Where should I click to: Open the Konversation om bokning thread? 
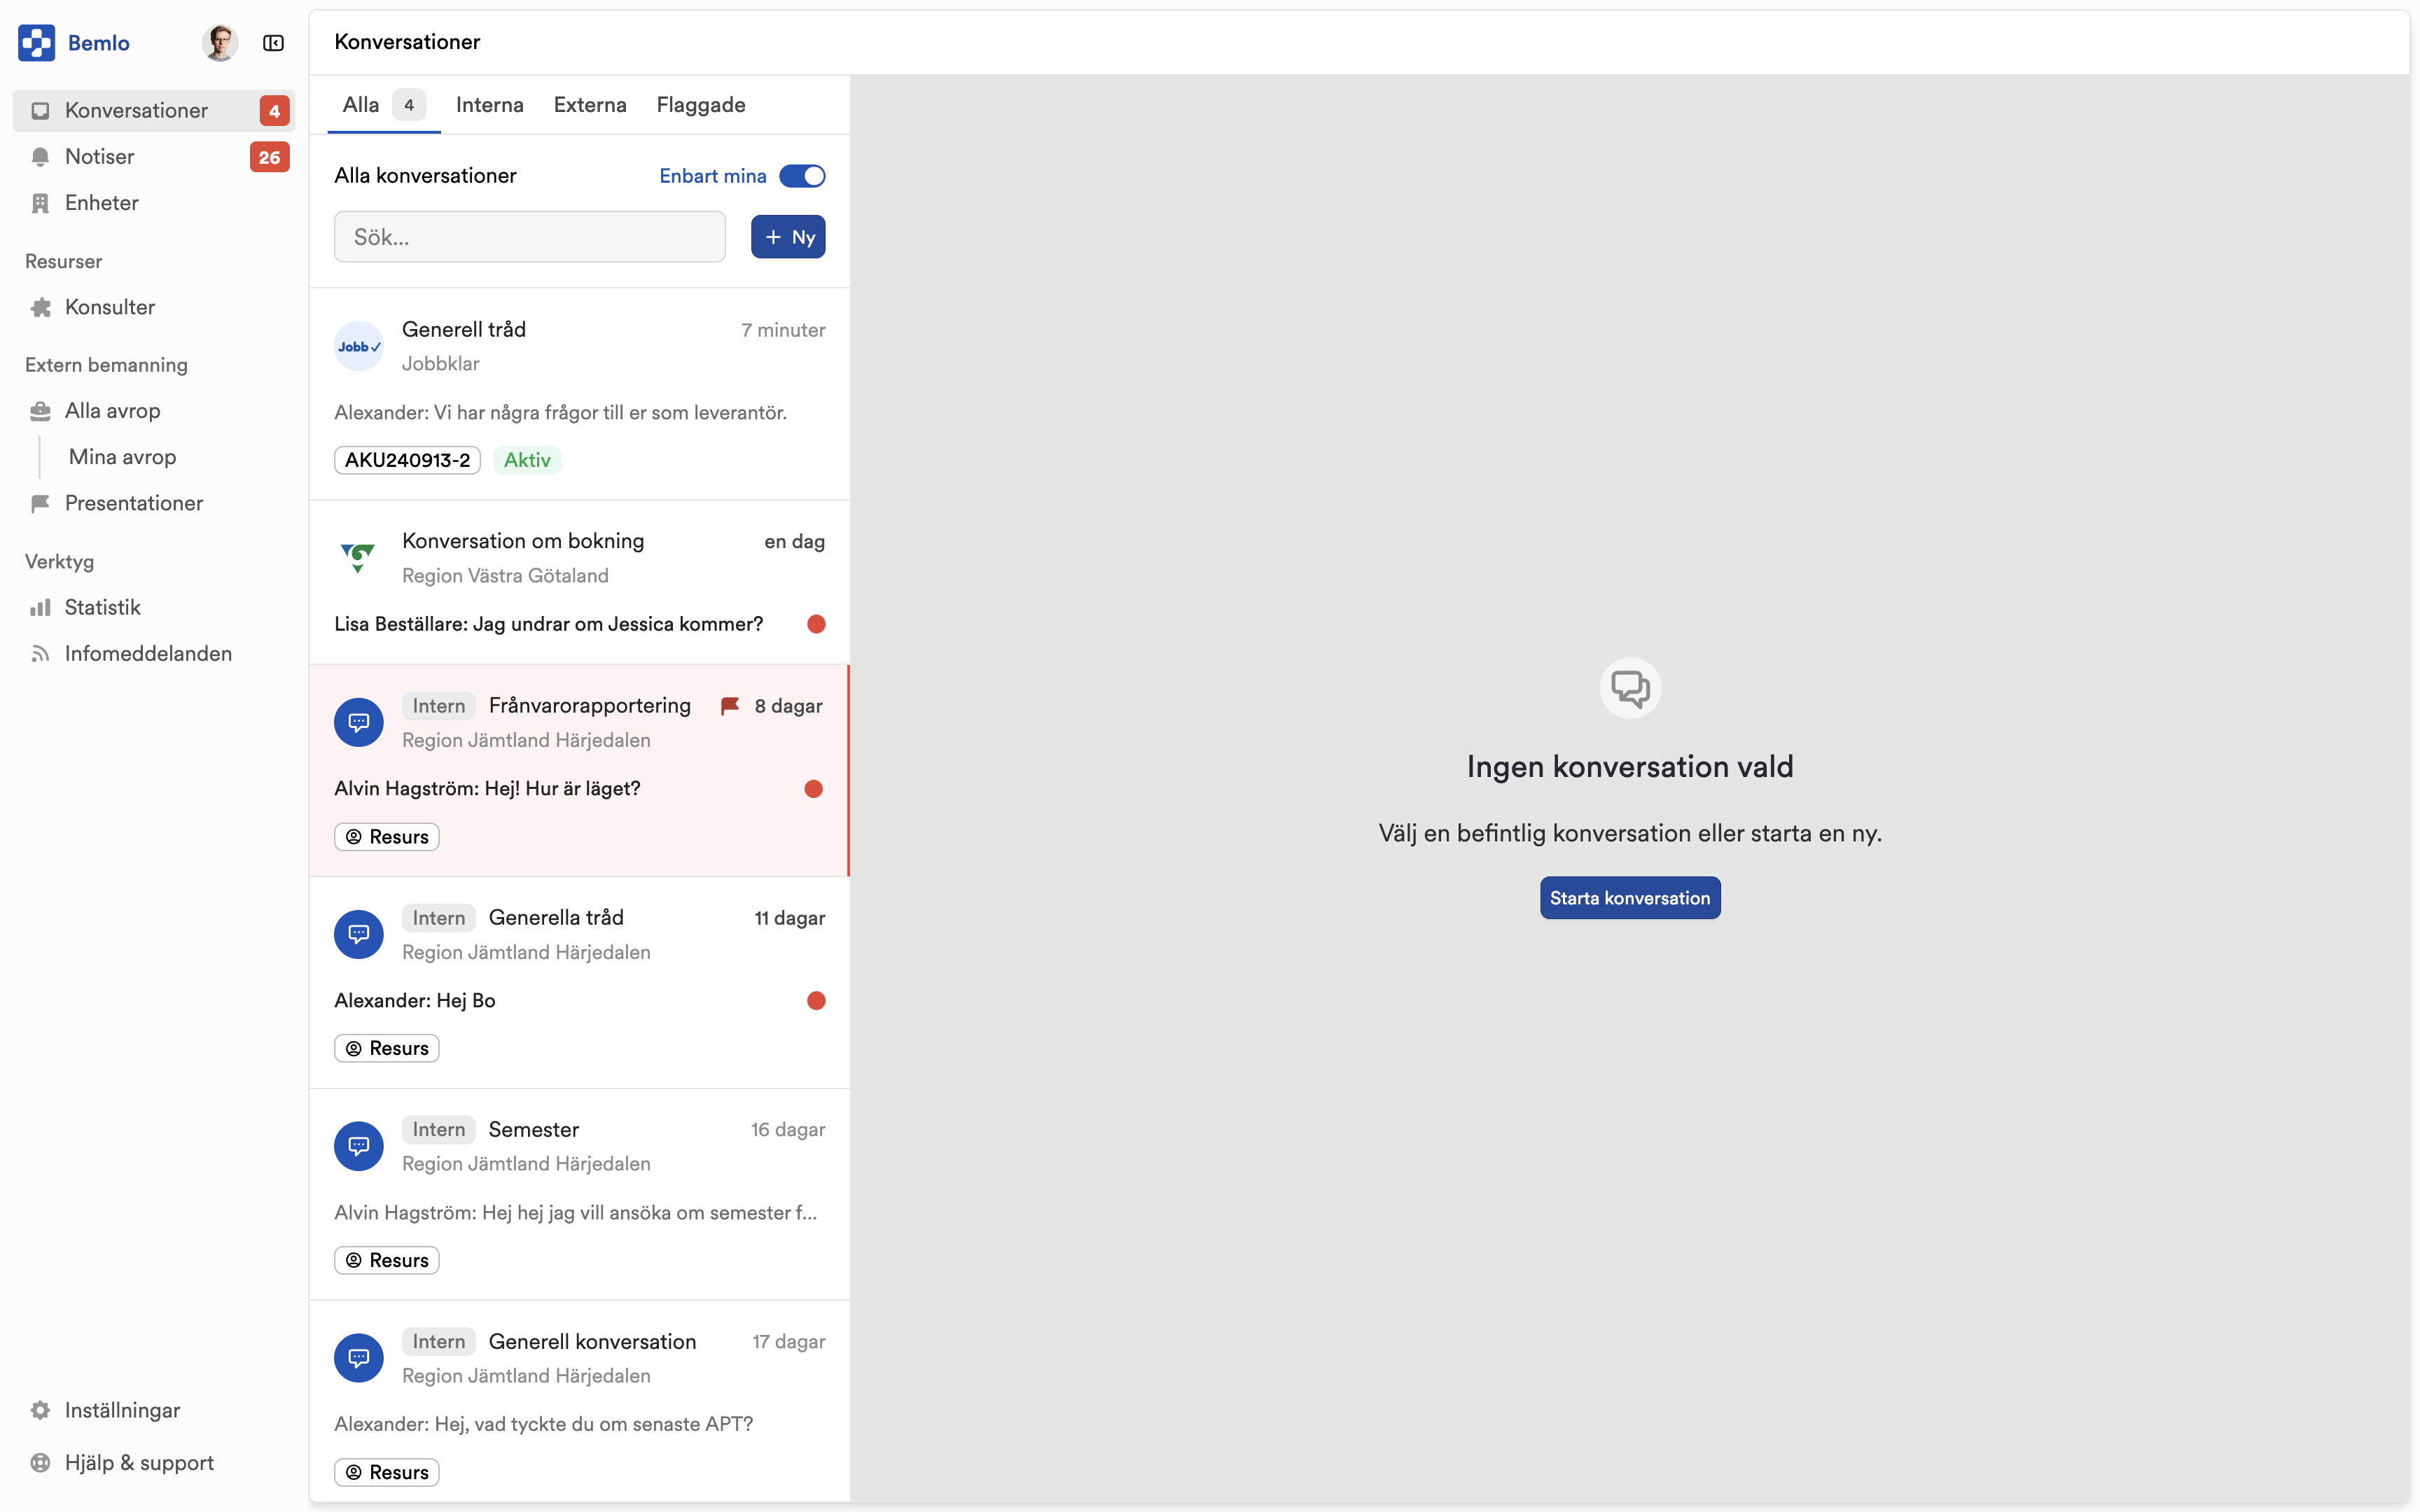tap(580, 582)
